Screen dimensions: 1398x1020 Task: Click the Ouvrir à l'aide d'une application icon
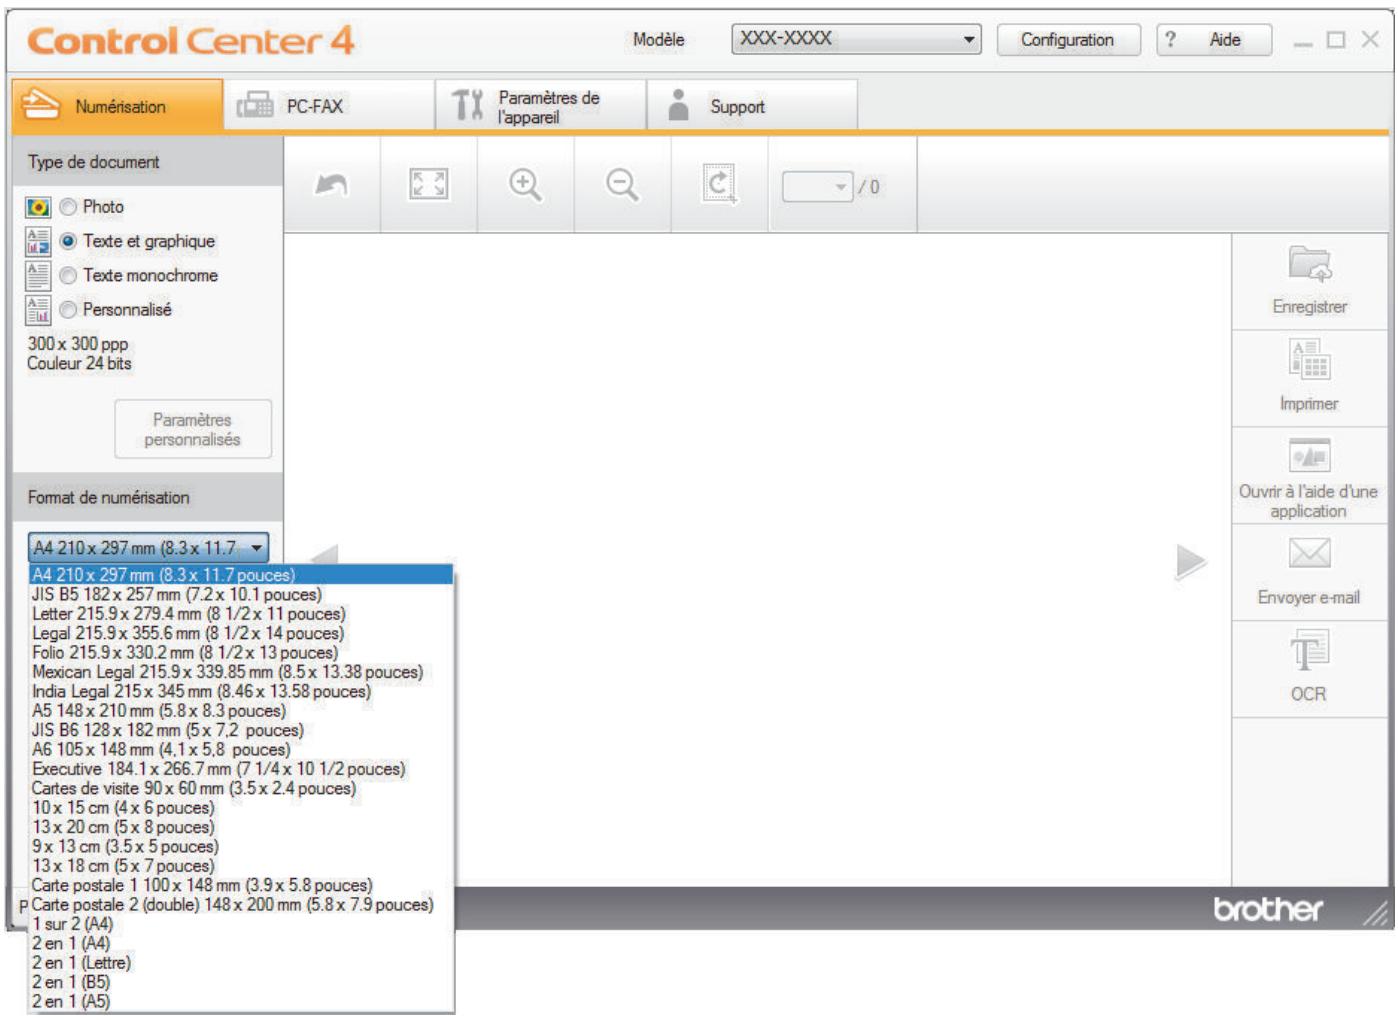pos(1309,456)
